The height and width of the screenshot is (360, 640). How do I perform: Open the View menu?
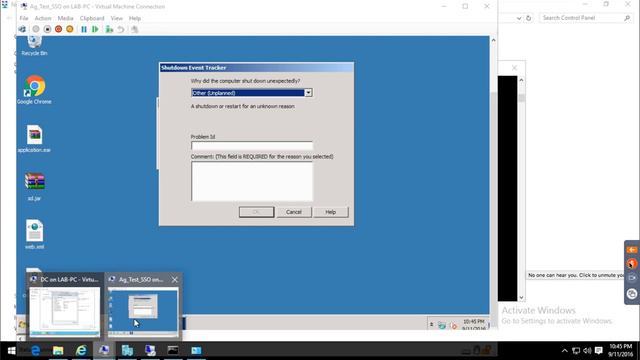click(116, 18)
